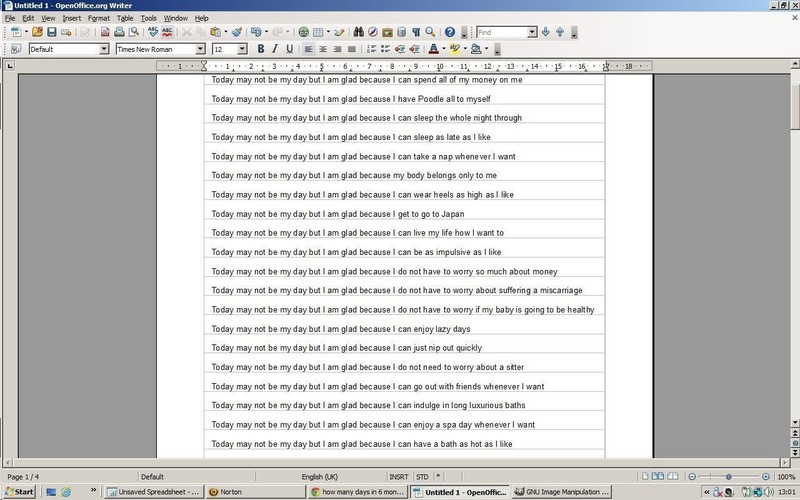Viewport: 800px width, 500px height.
Task: Toggle Bold formatting
Action: pos(261,48)
